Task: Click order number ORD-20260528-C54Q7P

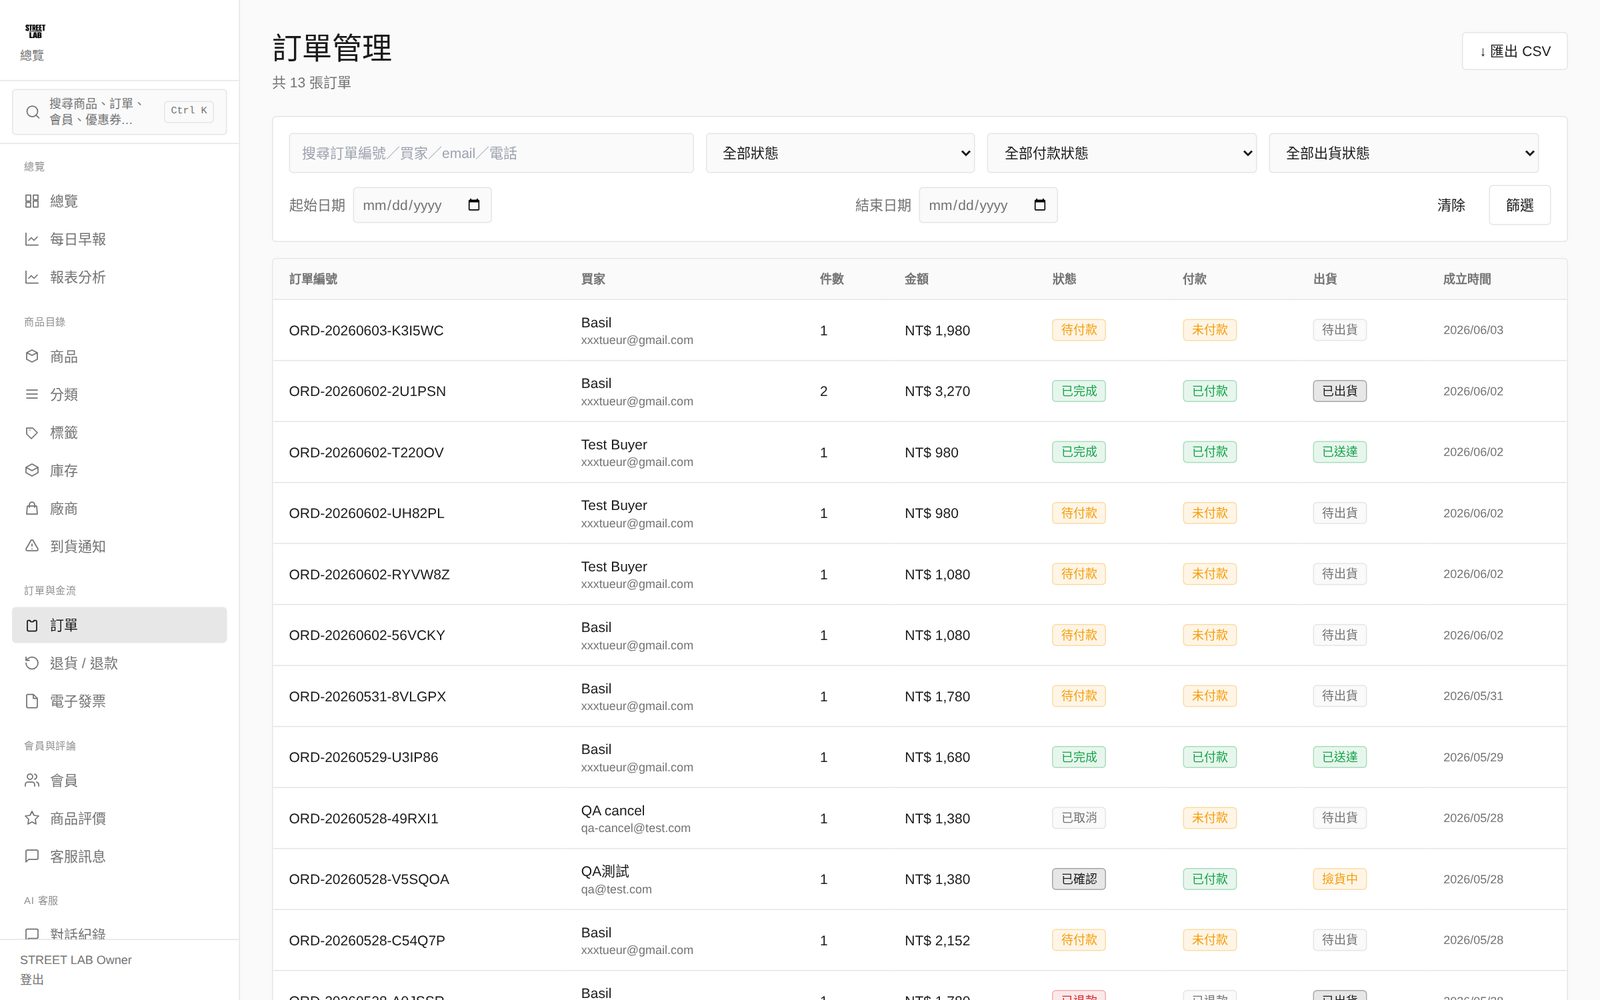Action: click(x=367, y=940)
